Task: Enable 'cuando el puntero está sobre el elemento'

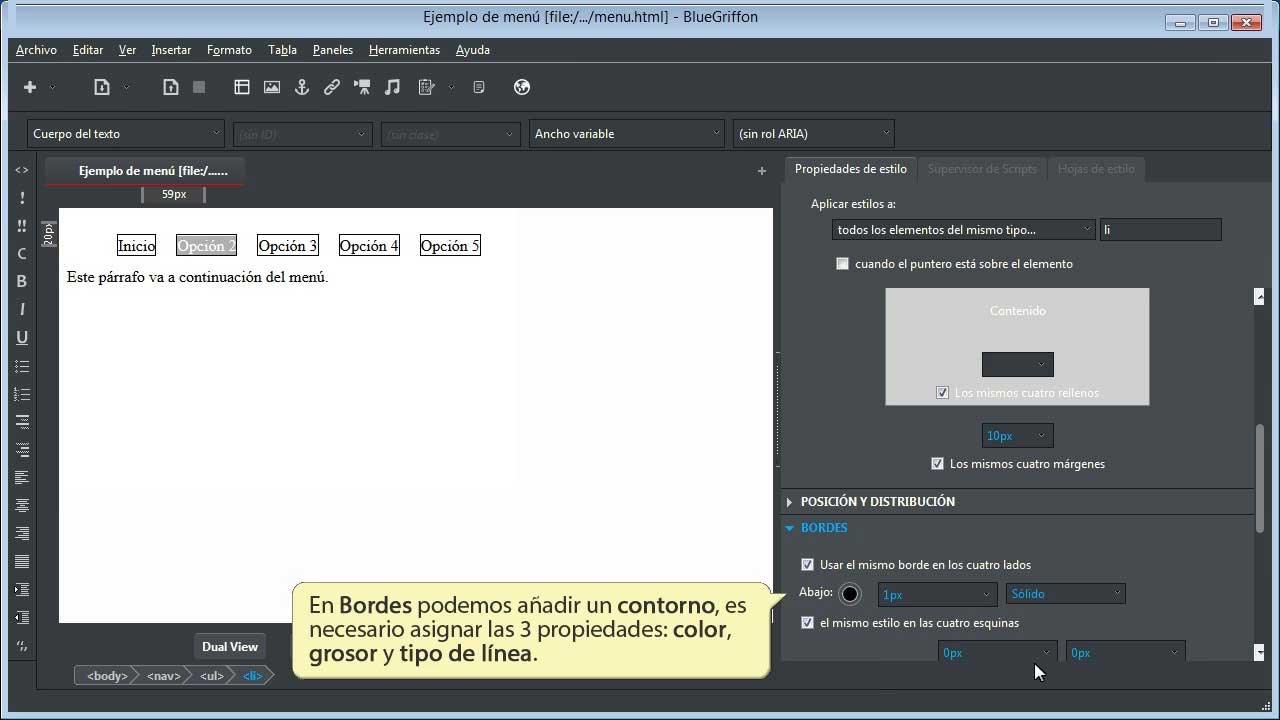Action: [x=842, y=263]
